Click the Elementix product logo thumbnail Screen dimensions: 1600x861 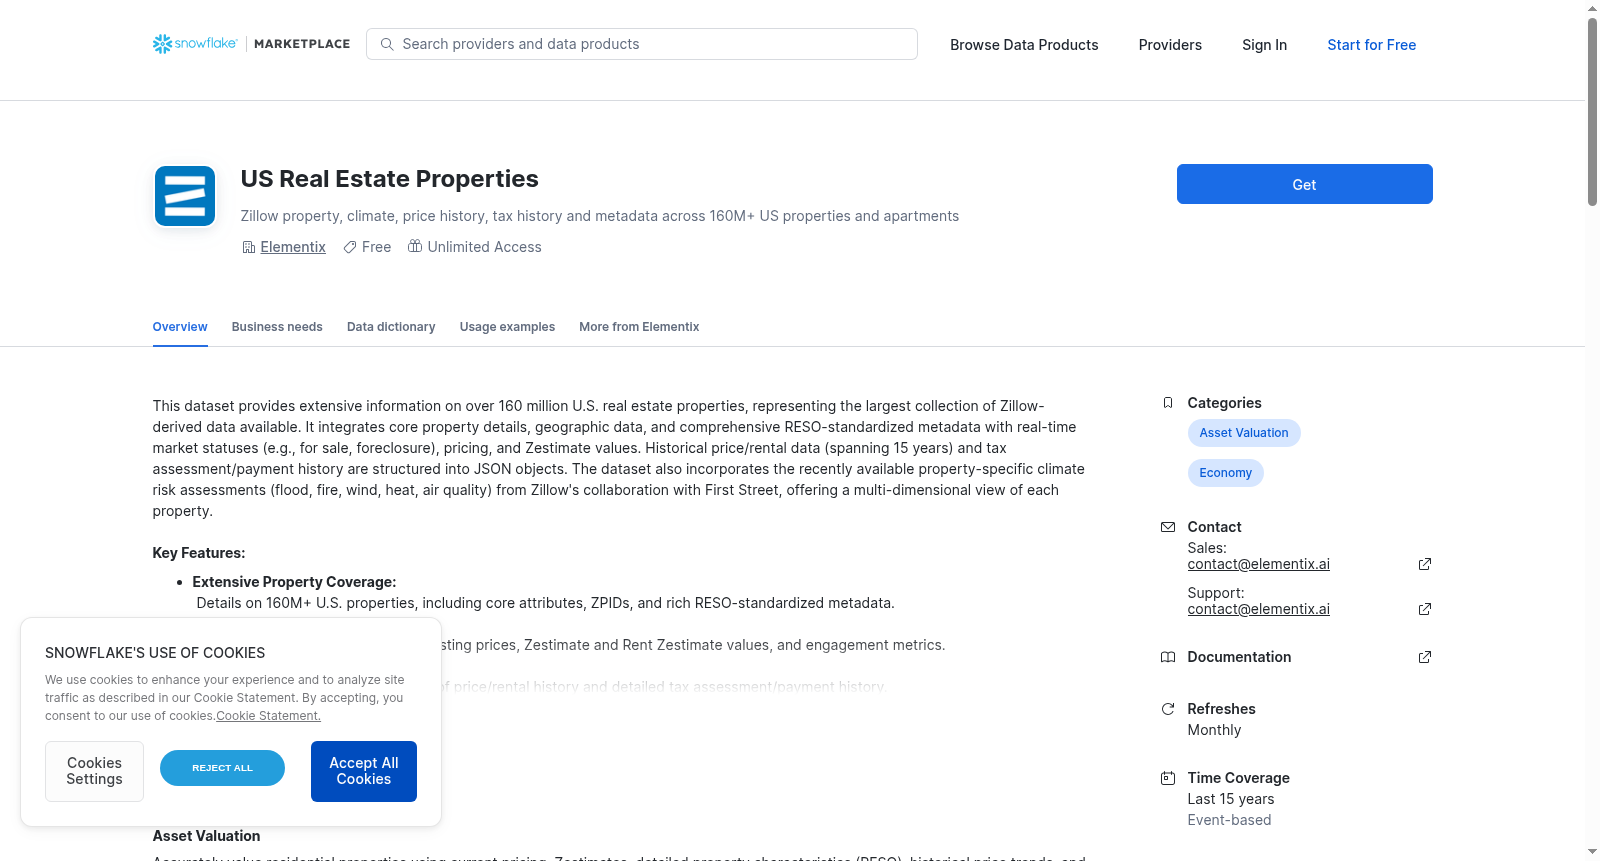(185, 196)
